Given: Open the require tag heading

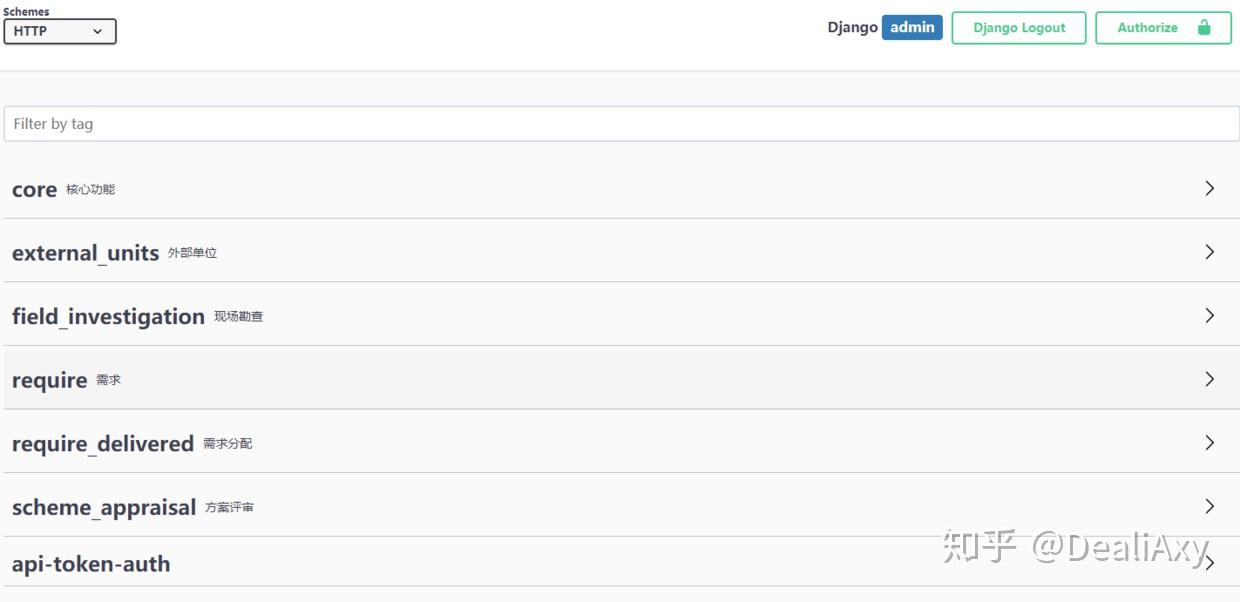Looking at the screenshot, I should pos(49,381).
